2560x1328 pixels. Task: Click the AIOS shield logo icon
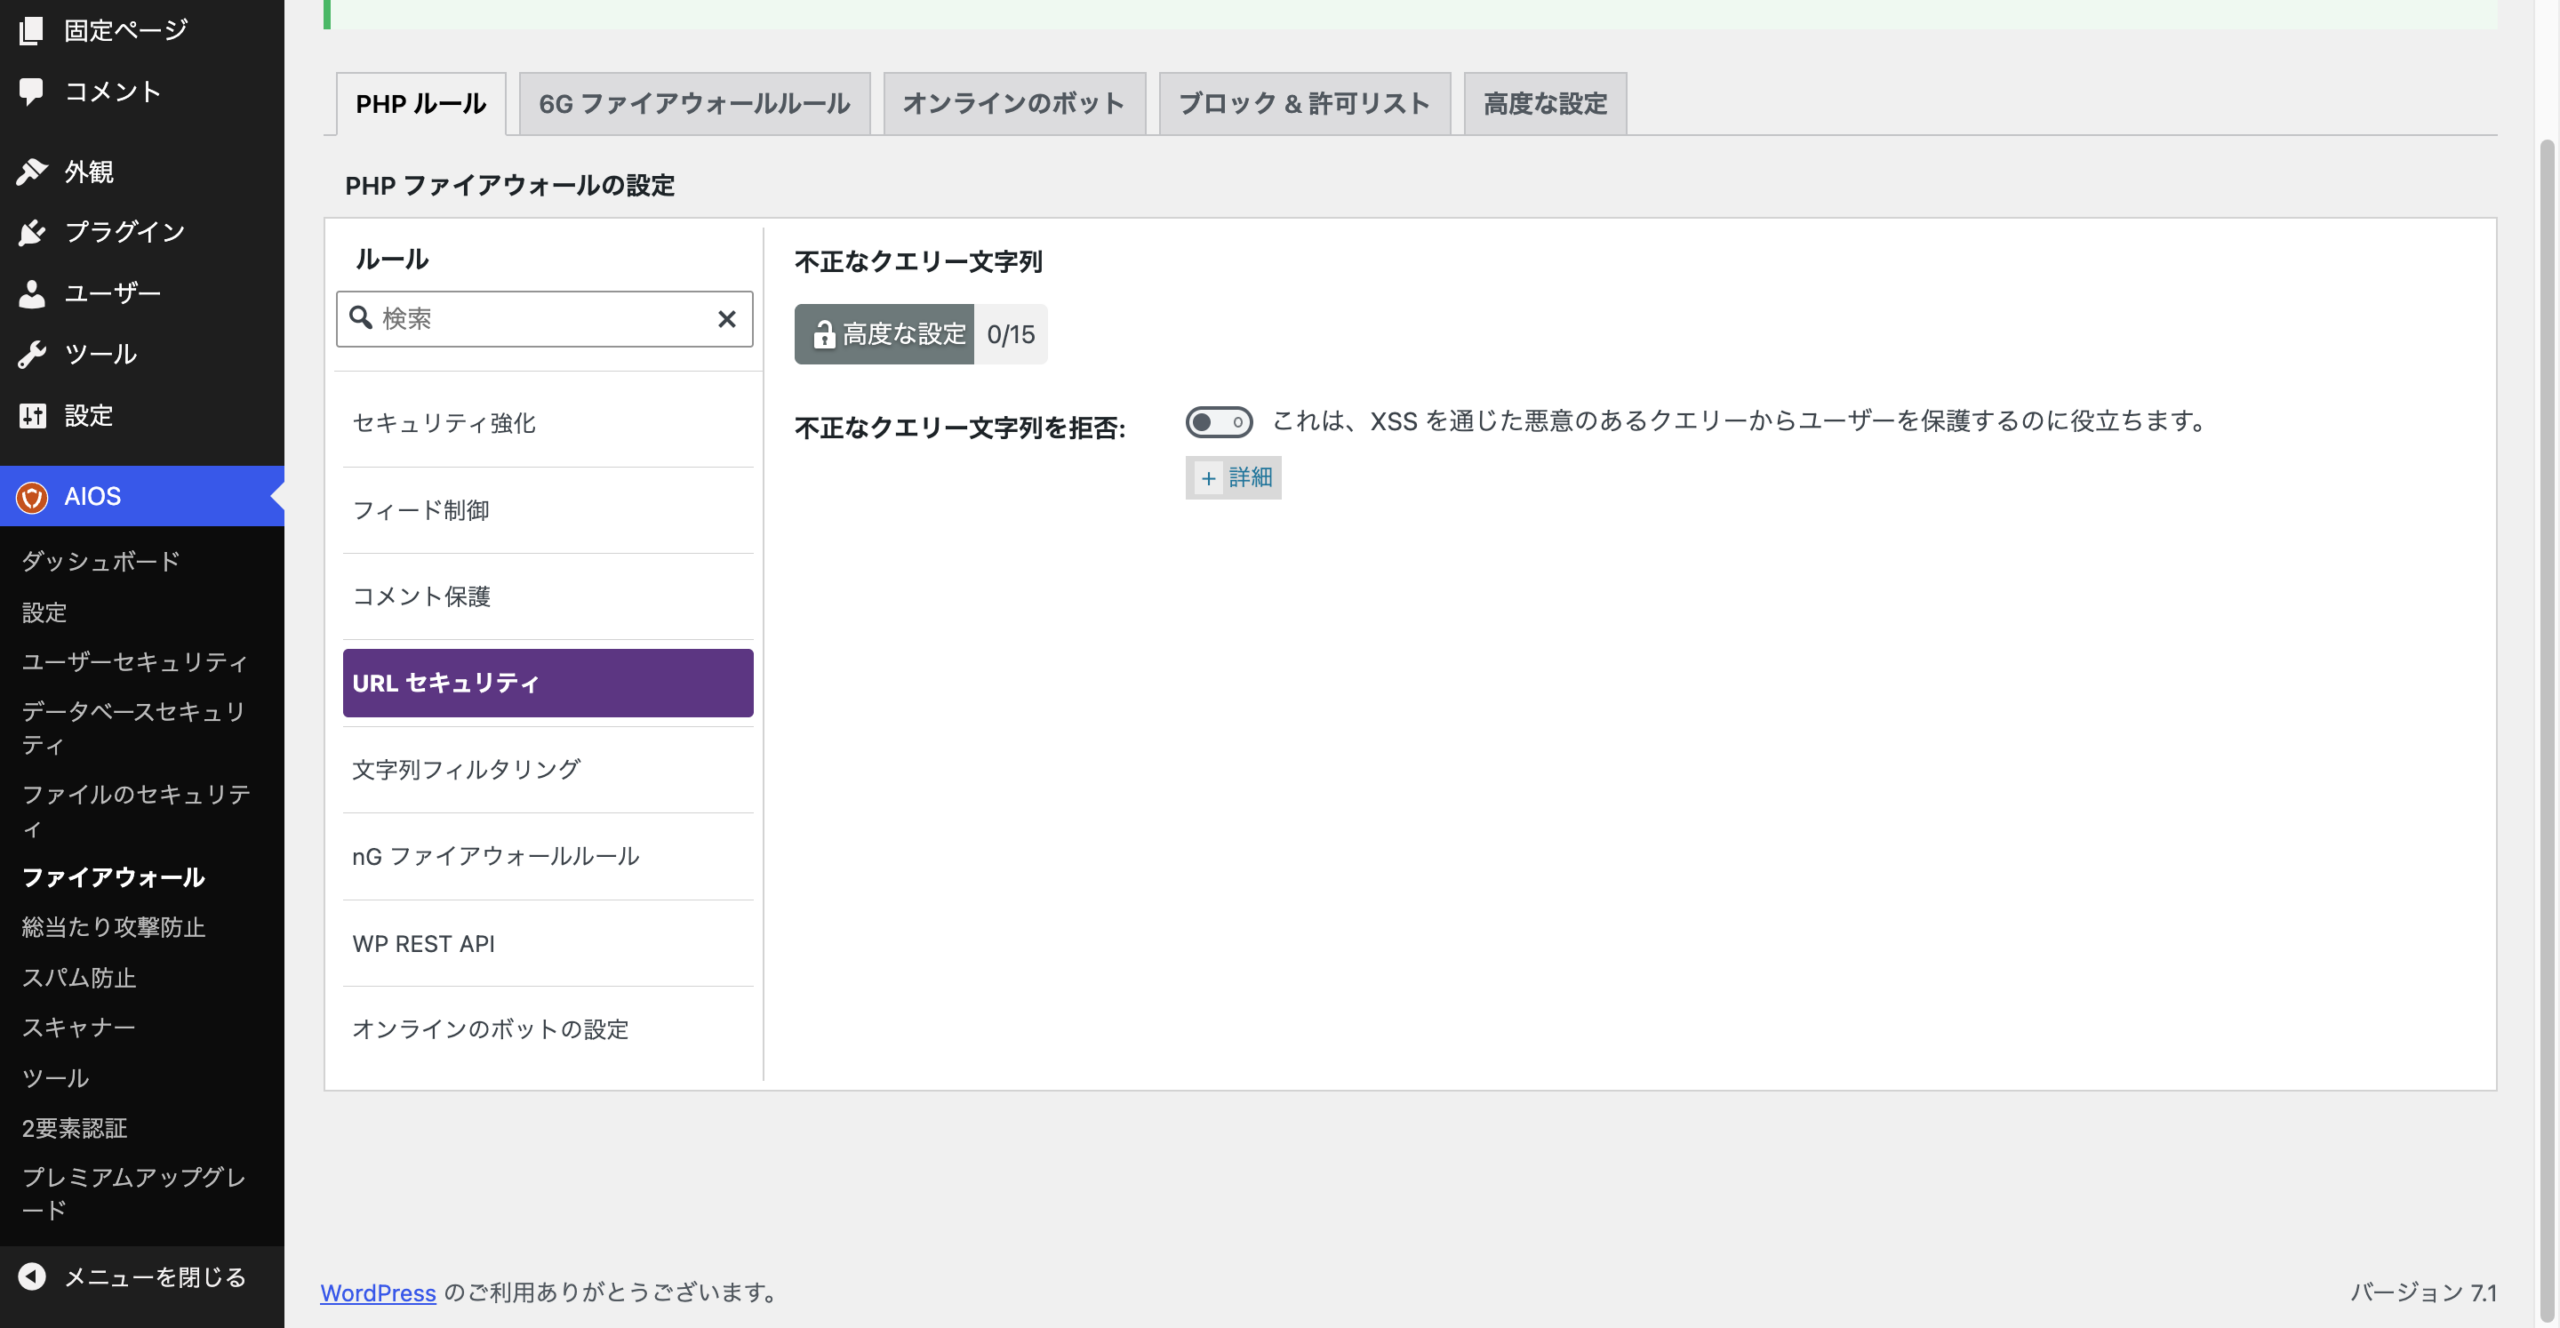pos(32,496)
